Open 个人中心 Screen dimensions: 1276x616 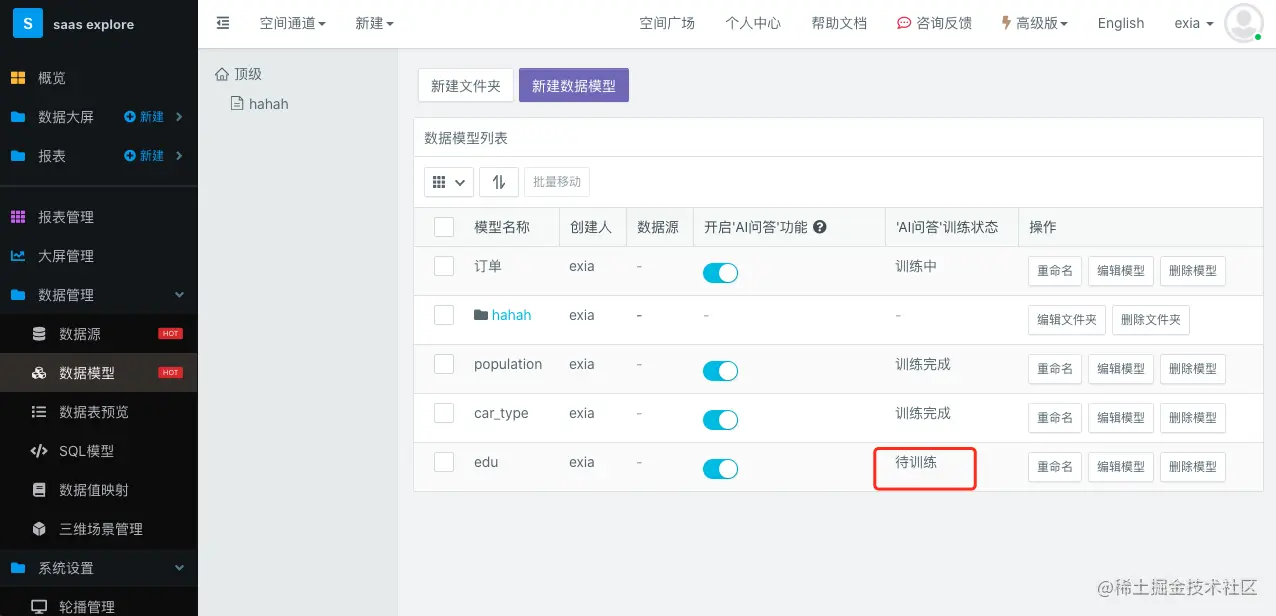753,23
